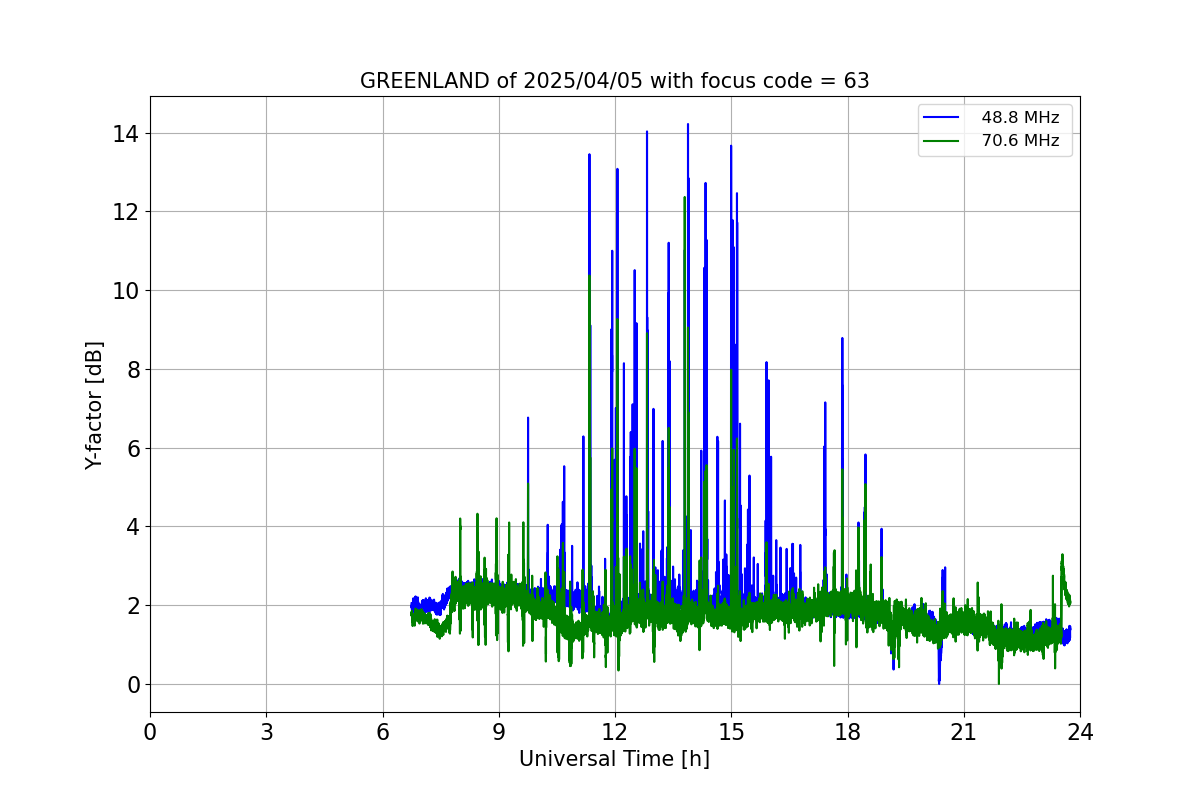Click y-axis tick label 14
Image resolution: width=1200 pixels, height=800 pixels.
click(x=127, y=133)
